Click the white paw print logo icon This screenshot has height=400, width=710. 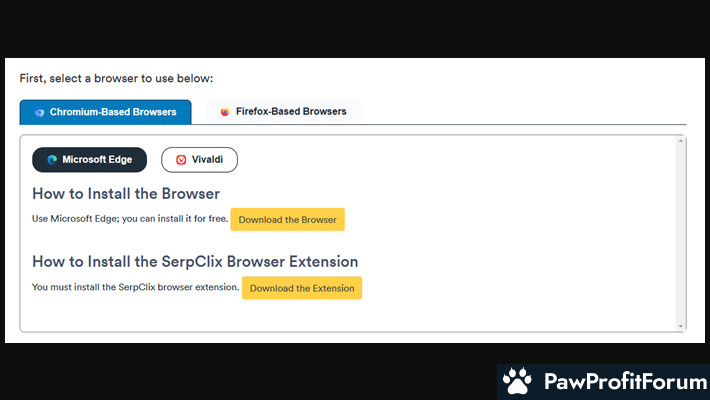(x=517, y=382)
